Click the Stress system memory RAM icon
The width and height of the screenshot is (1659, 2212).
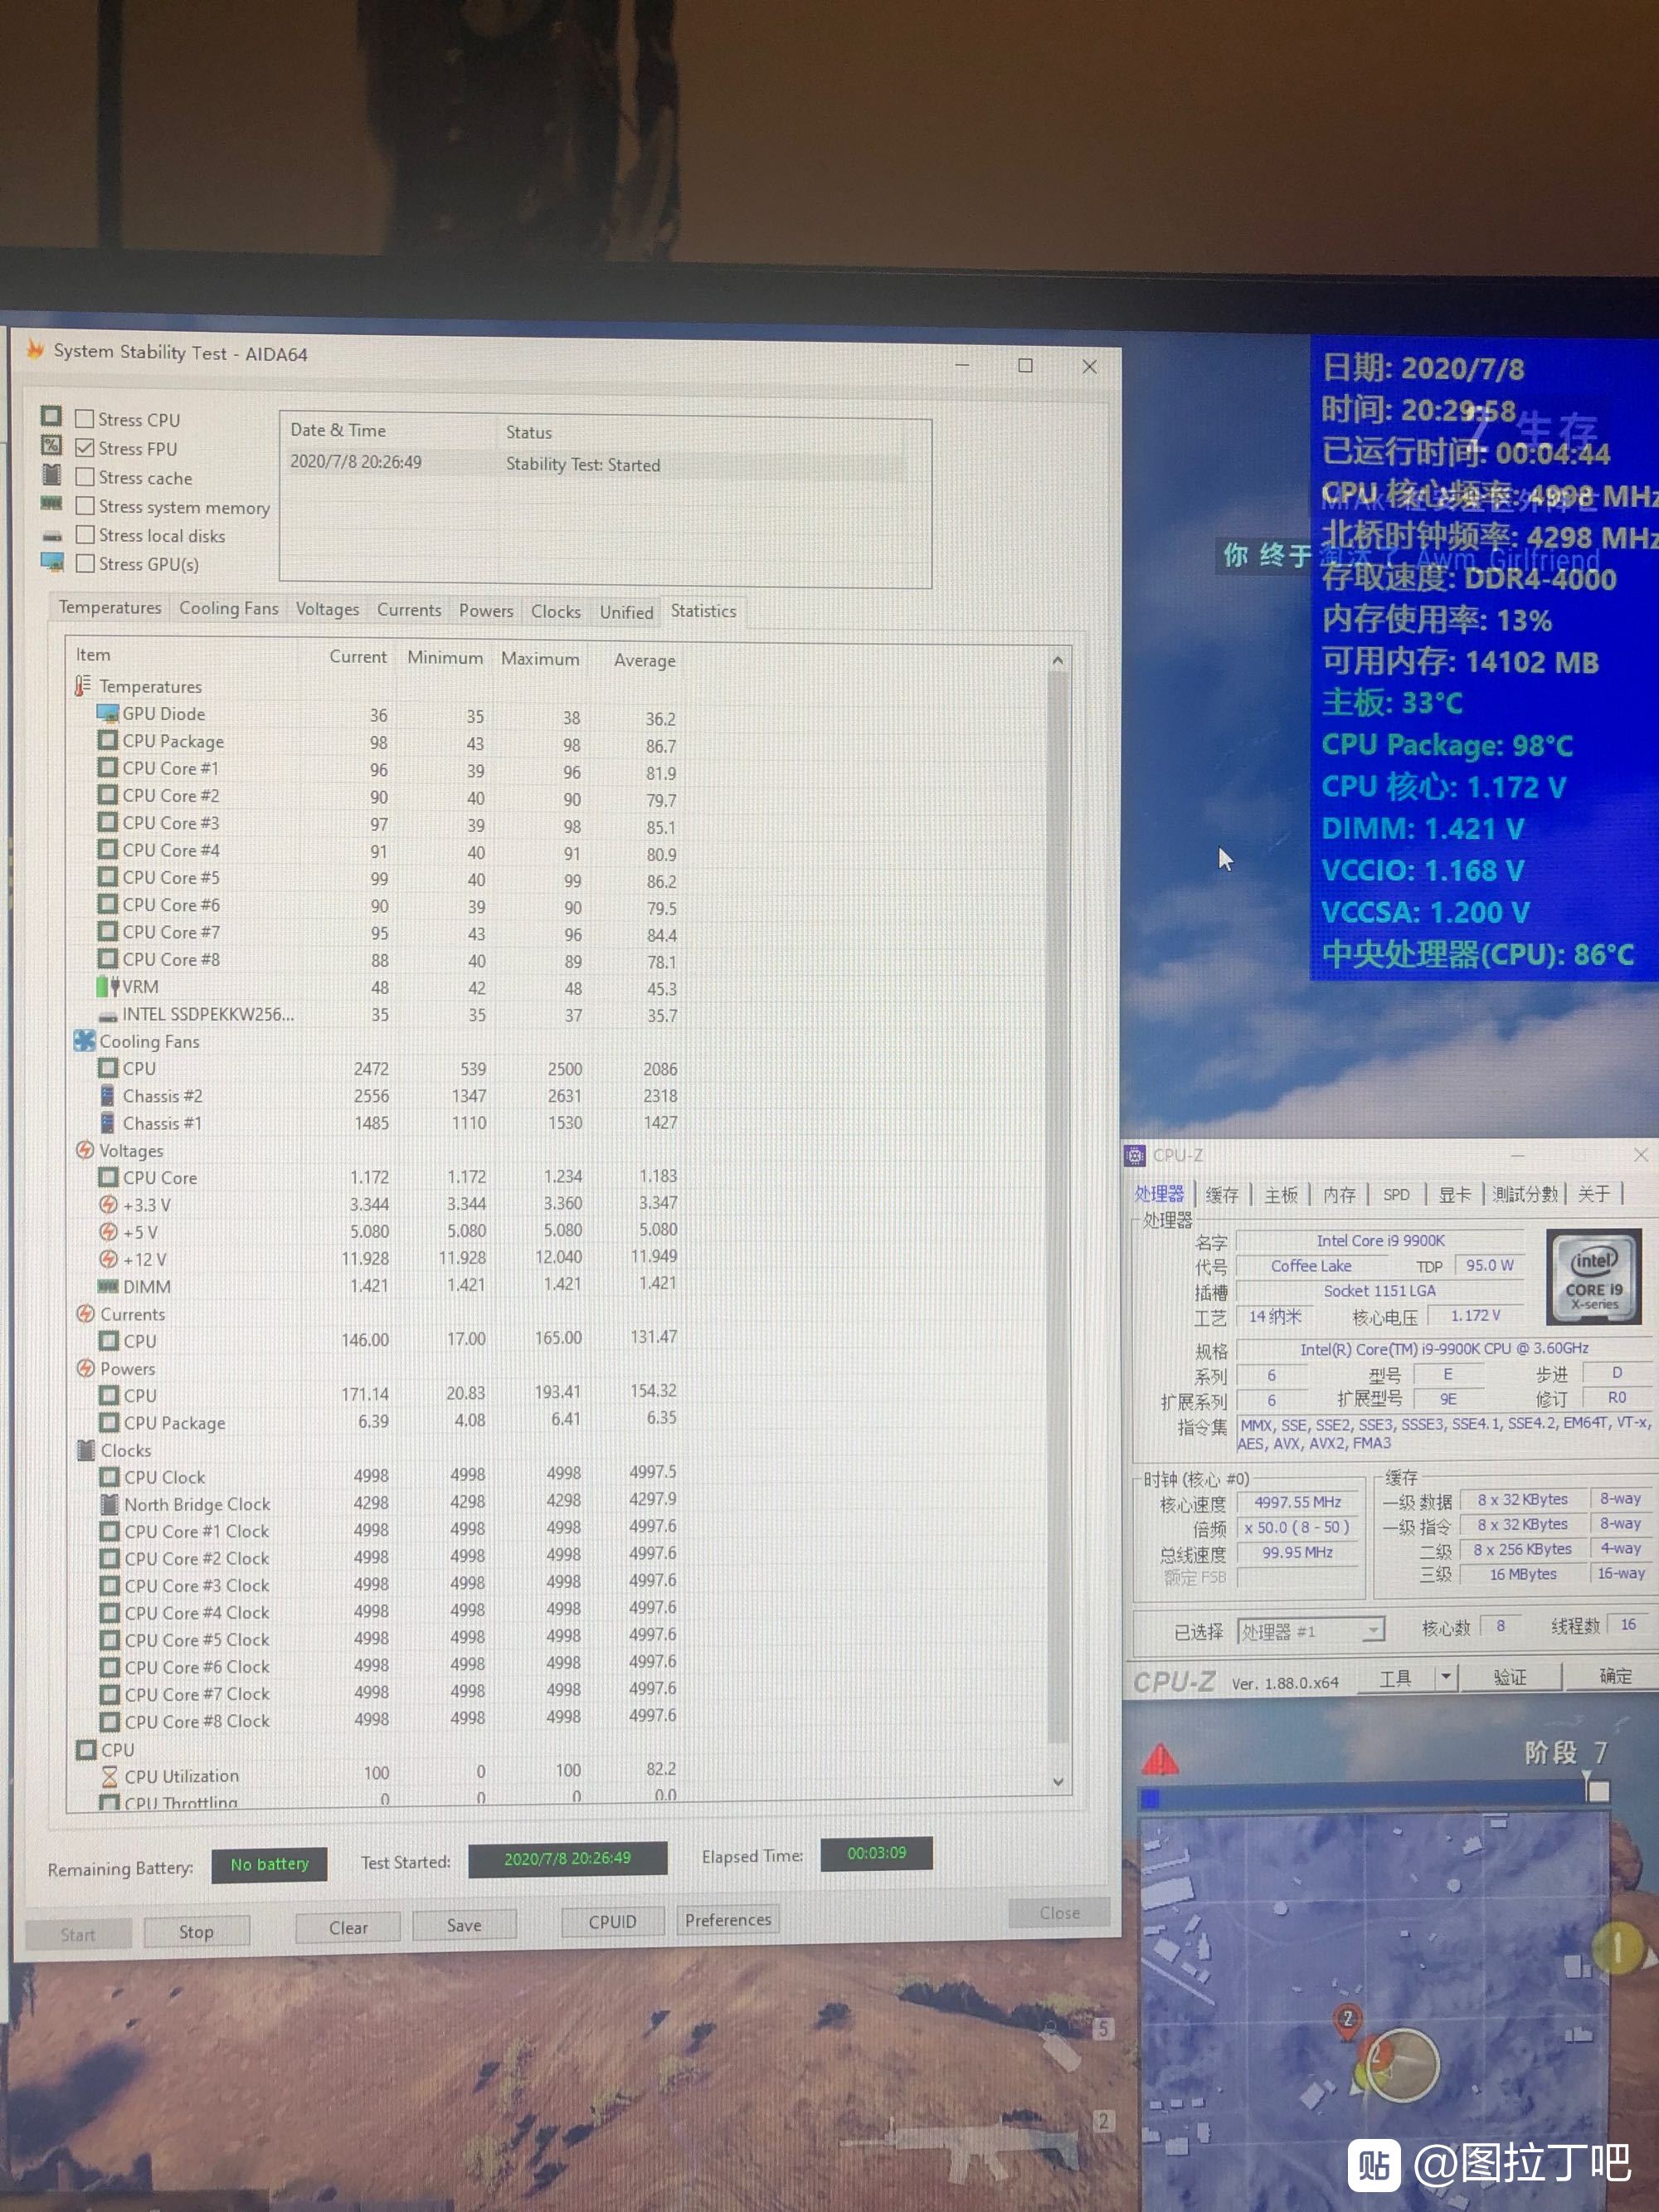52,503
